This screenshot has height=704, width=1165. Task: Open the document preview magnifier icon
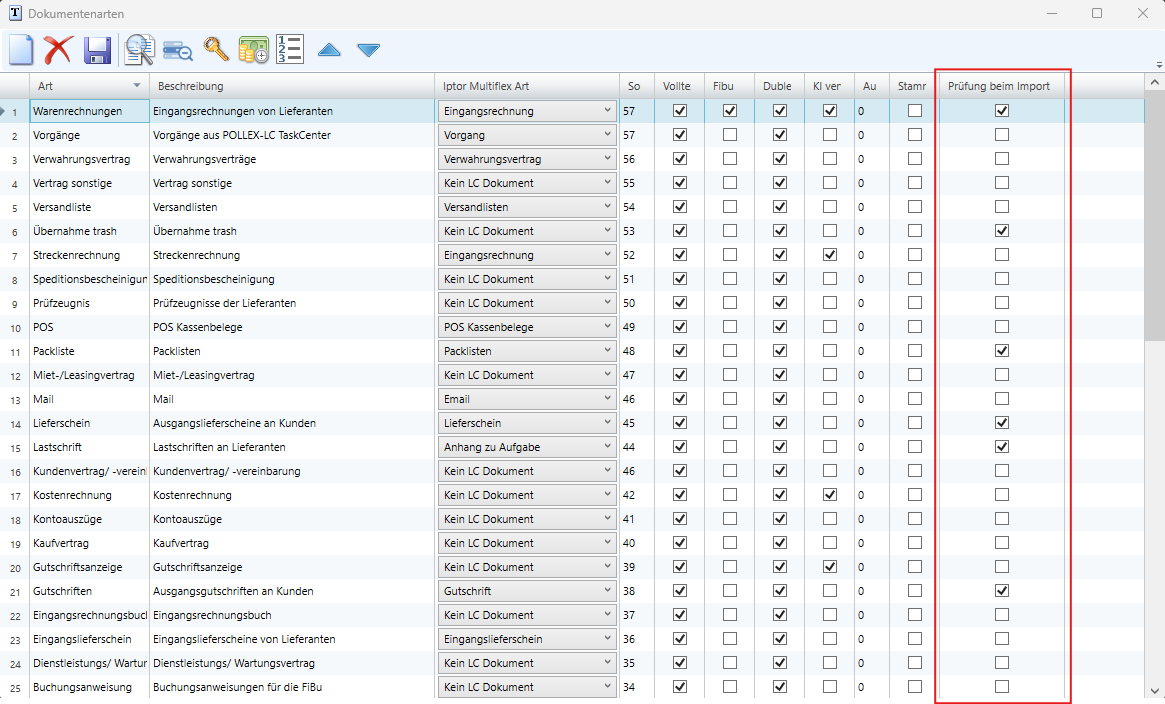click(x=139, y=50)
